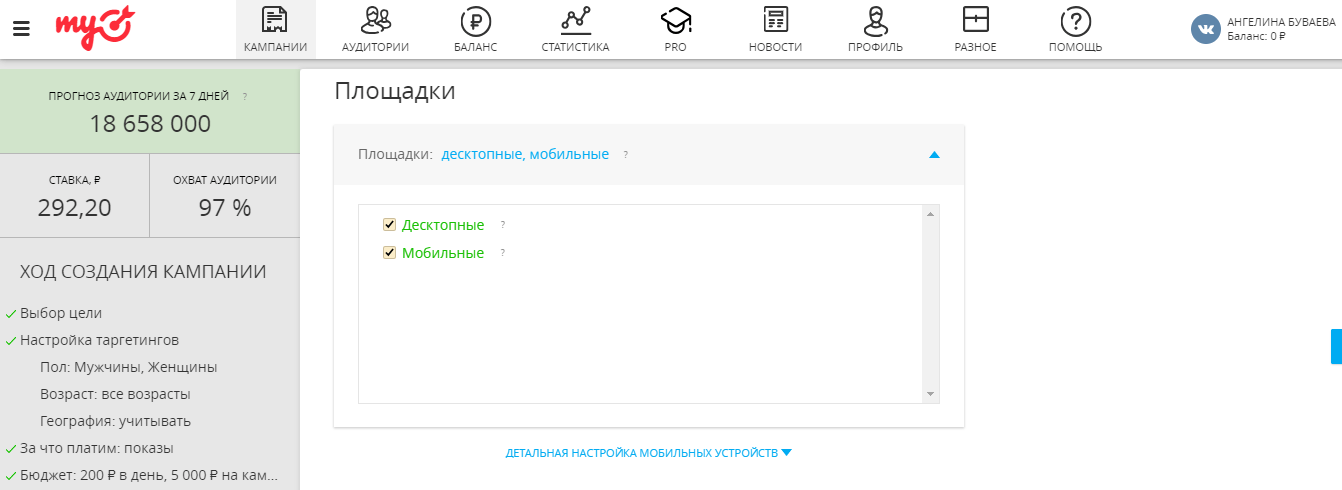Click the blue side tab on right edge

(x=1336, y=346)
